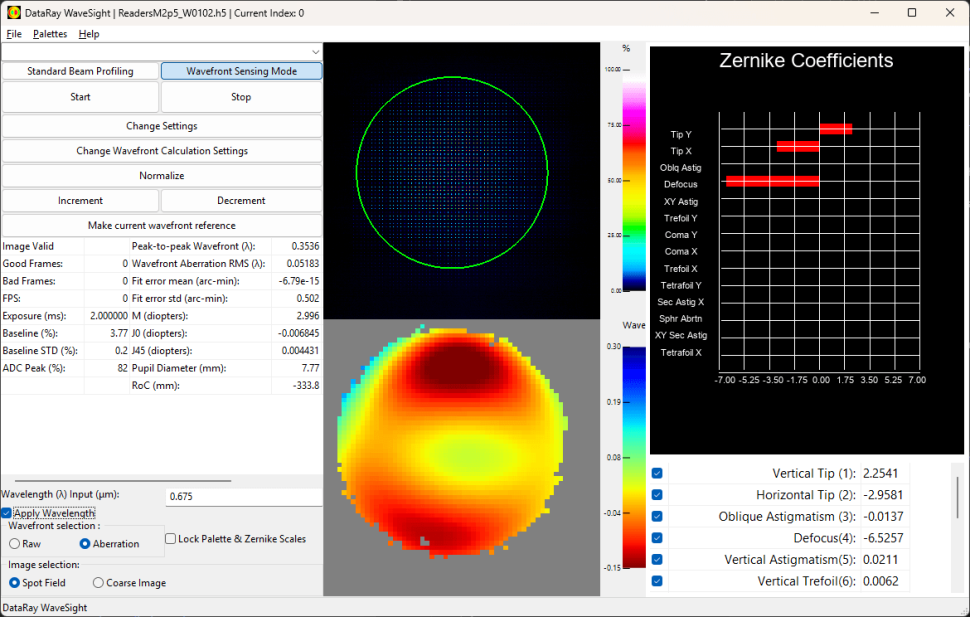Click Change Wavefront Calculation Settings
Image resolution: width=970 pixels, height=617 pixels.
162,151
